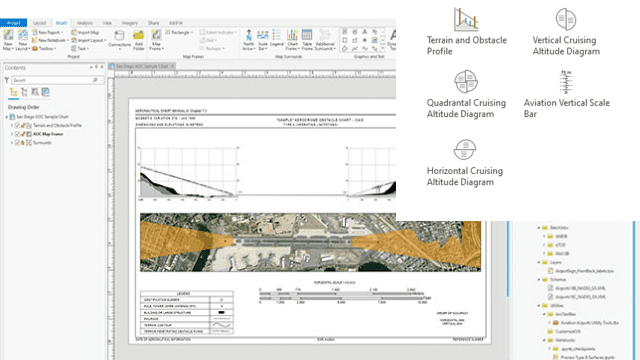Viewport: 640px width, 360px height.
Task: Choose the Vertical Cruising Altitude Diagram icon
Action: (x=566, y=19)
